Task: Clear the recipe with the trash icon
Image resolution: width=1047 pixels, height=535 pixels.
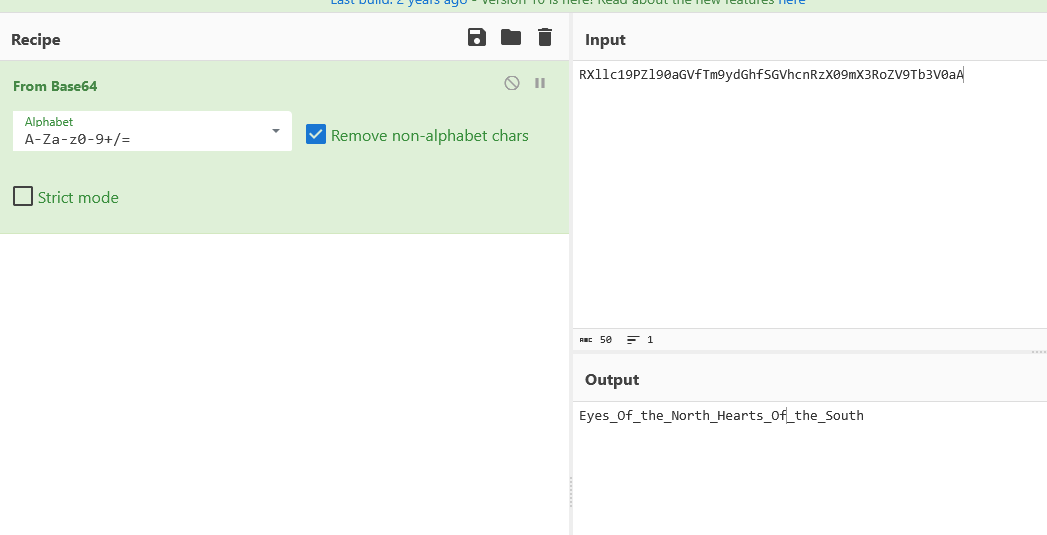Action: 545,38
